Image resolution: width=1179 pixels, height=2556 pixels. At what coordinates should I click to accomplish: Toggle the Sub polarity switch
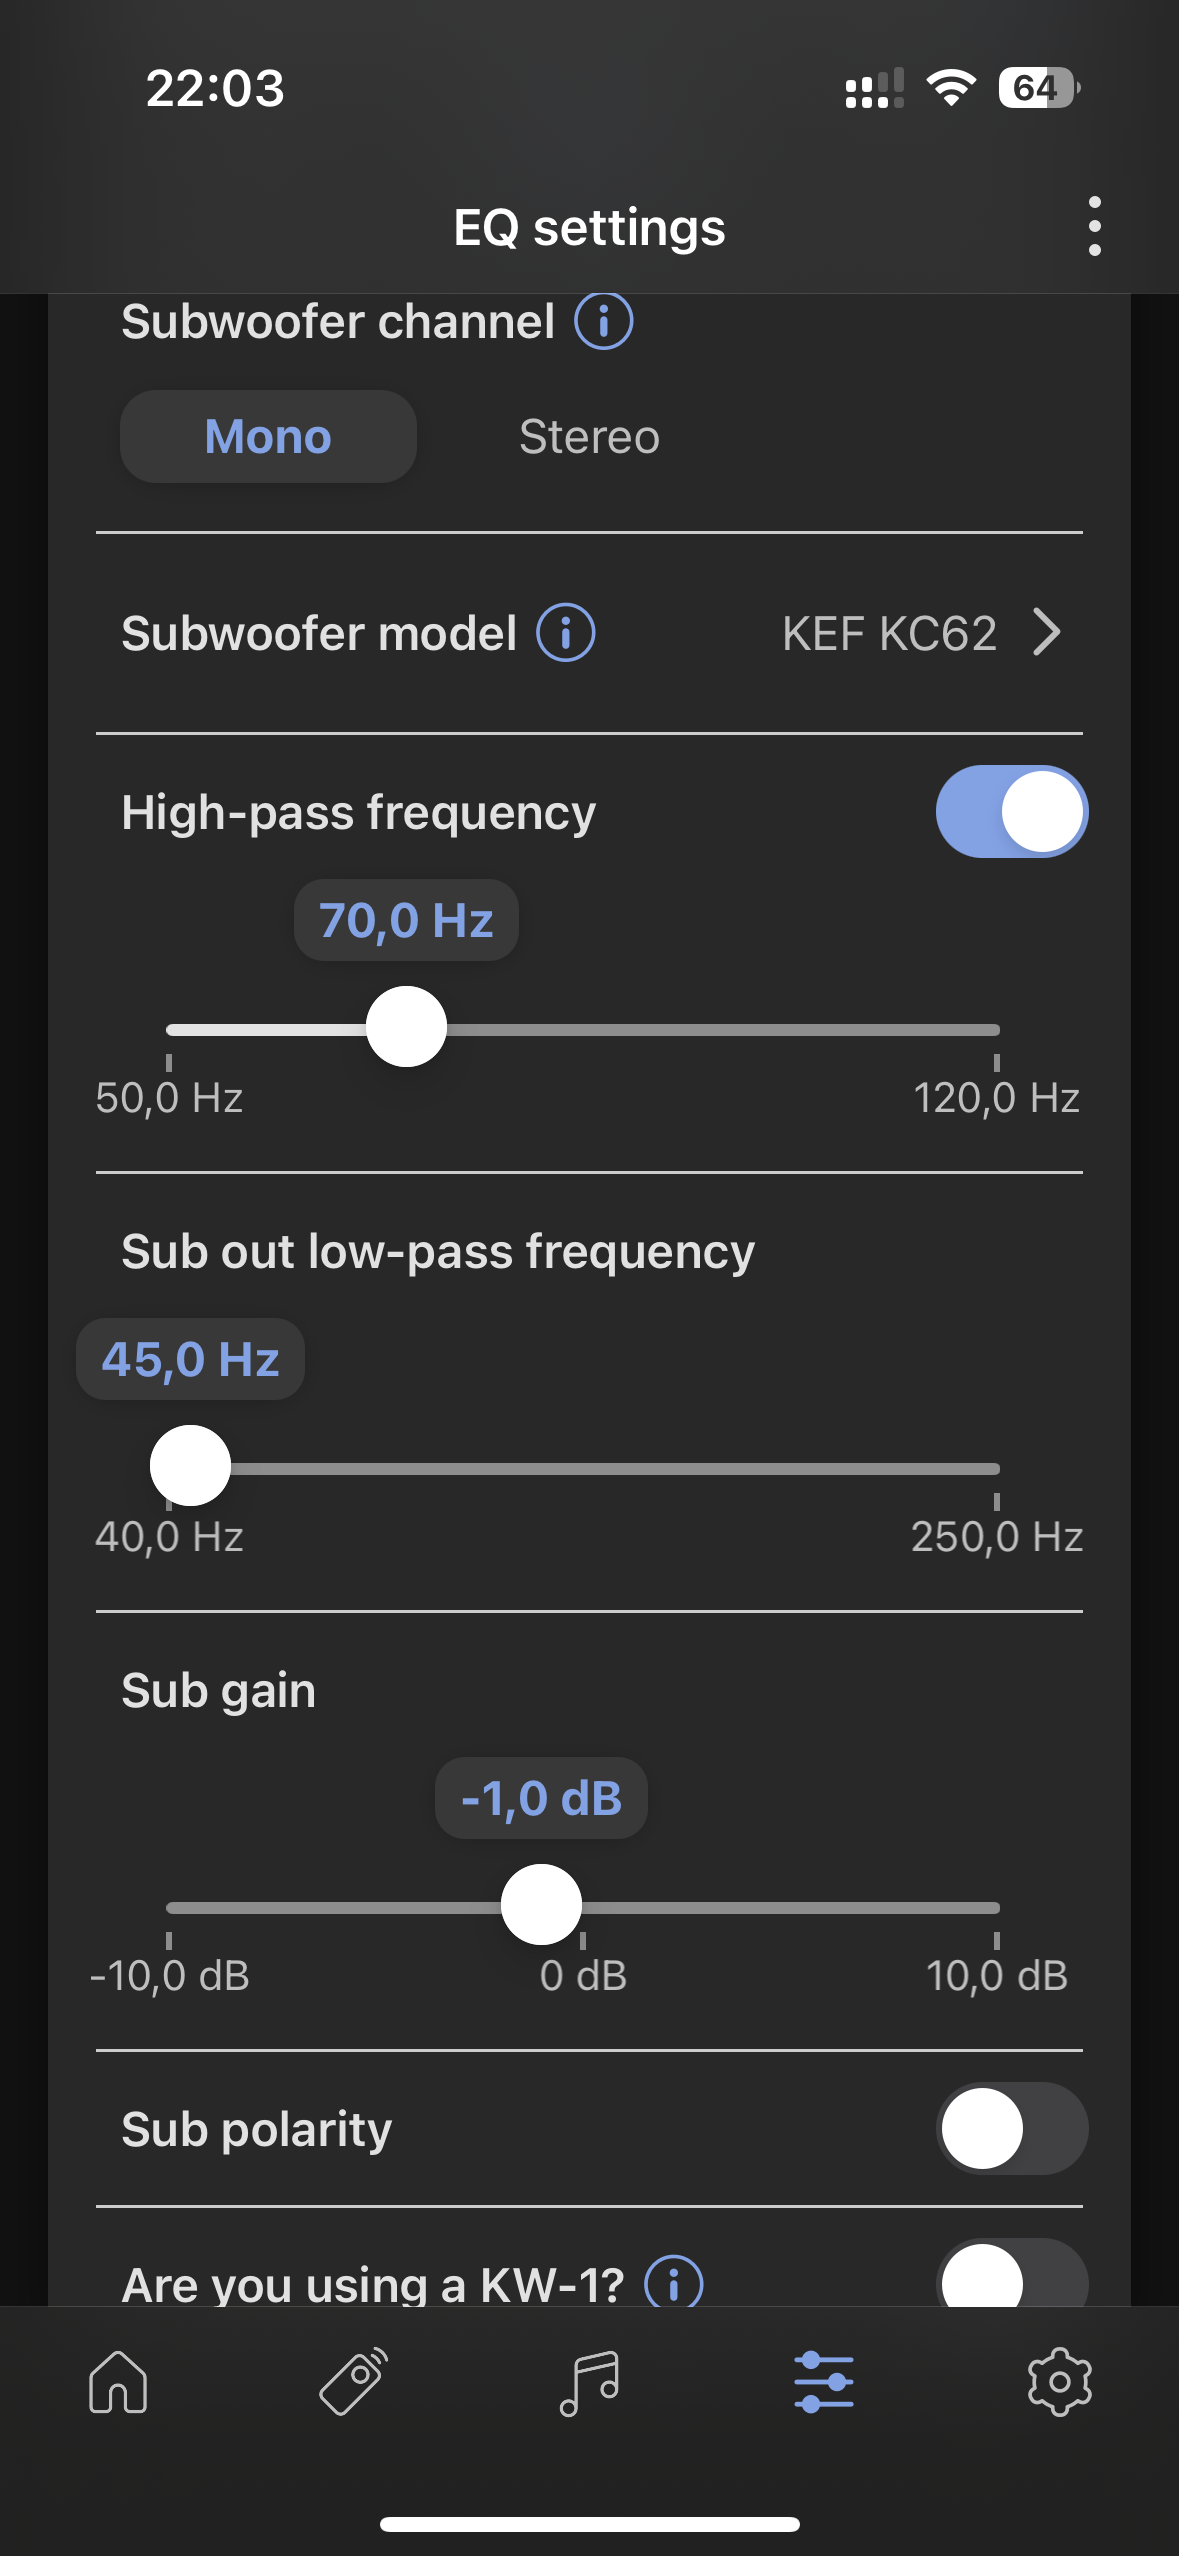pyautogui.click(x=1012, y=2128)
